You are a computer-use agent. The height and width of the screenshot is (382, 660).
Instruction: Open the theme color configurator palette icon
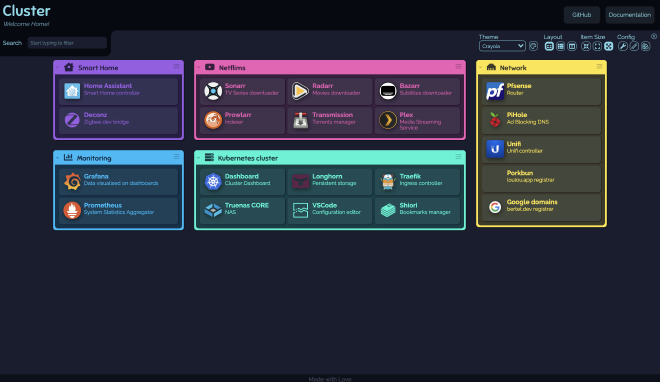(x=533, y=46)
